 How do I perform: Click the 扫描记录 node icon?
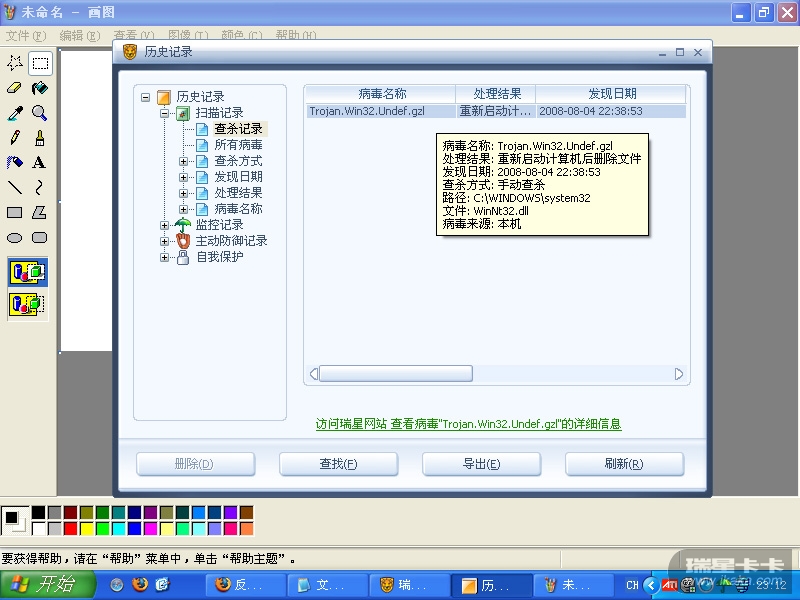coord(183,113)
